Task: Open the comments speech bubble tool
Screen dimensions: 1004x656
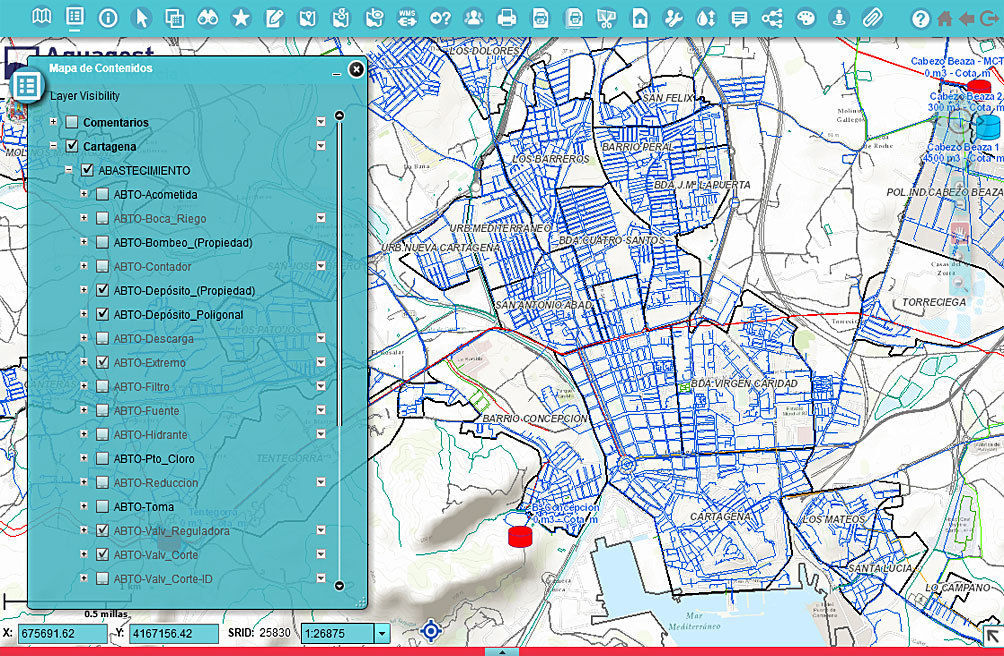Action: tap(740, 18)
